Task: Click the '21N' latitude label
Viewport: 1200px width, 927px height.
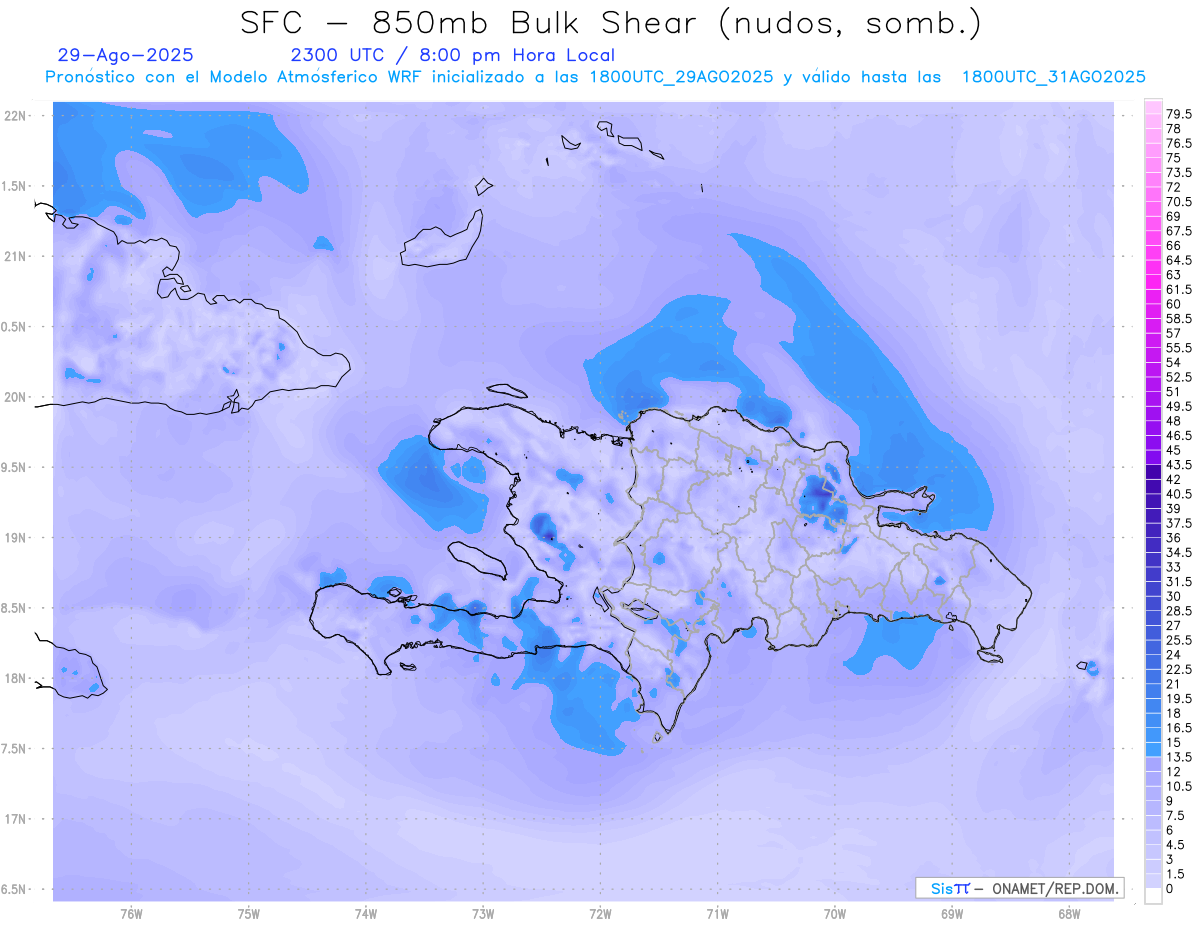Action: (14, 256)
